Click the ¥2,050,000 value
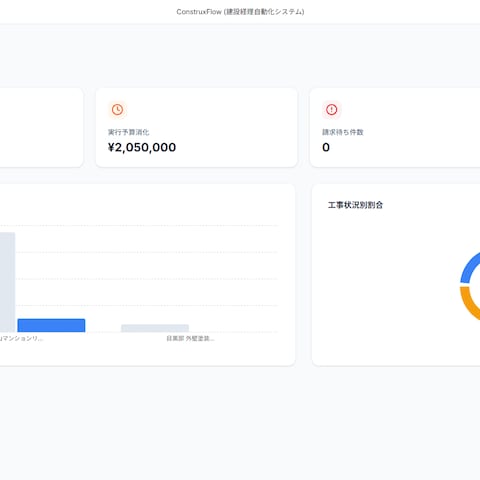This screenshot has width=480, height=480. click(x=142, y=147)
